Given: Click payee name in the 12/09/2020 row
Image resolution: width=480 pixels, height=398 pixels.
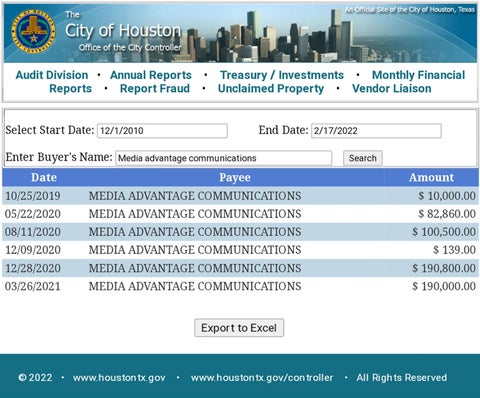Looking at the screenshot, I should click(x=195, y=250).
